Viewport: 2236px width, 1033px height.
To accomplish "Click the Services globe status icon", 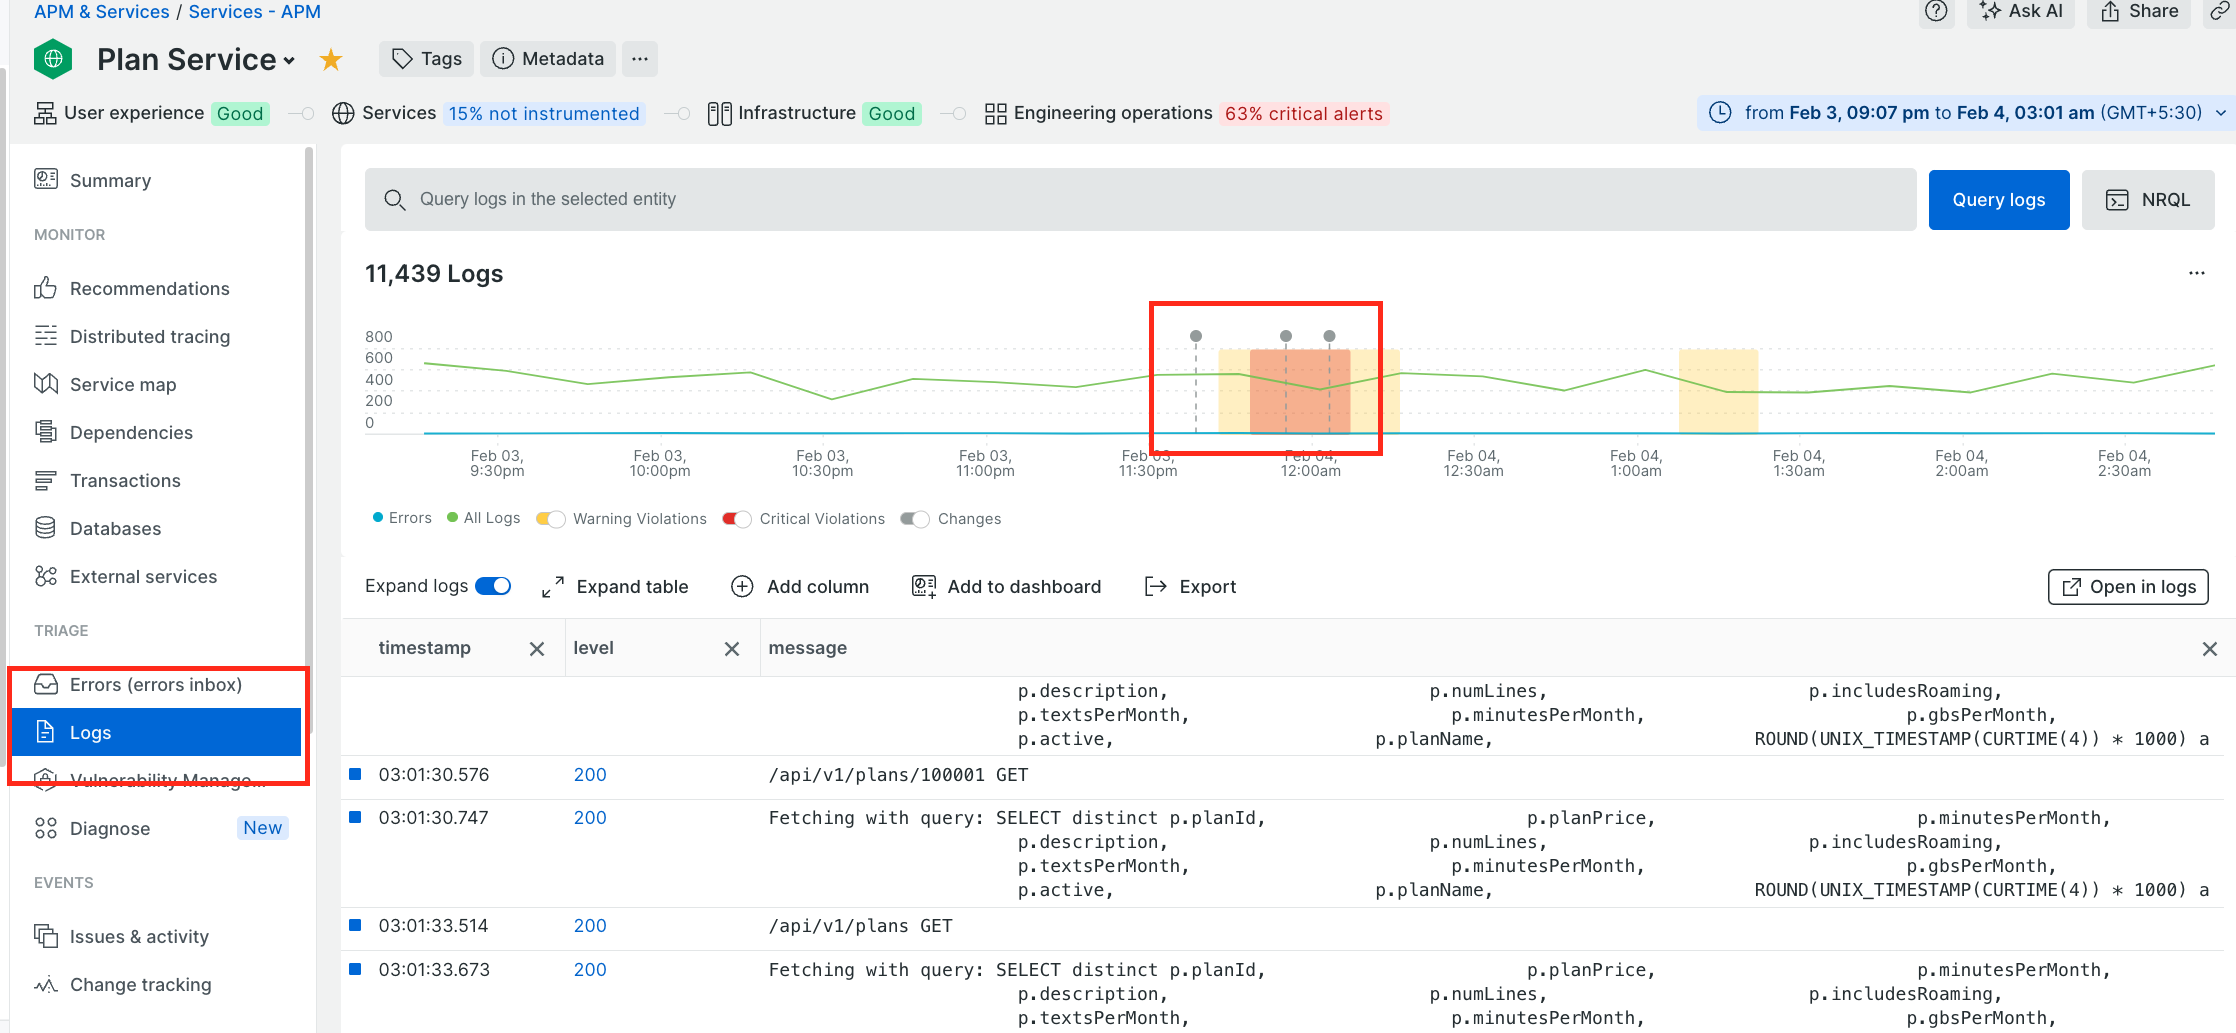I will [343, 113].
